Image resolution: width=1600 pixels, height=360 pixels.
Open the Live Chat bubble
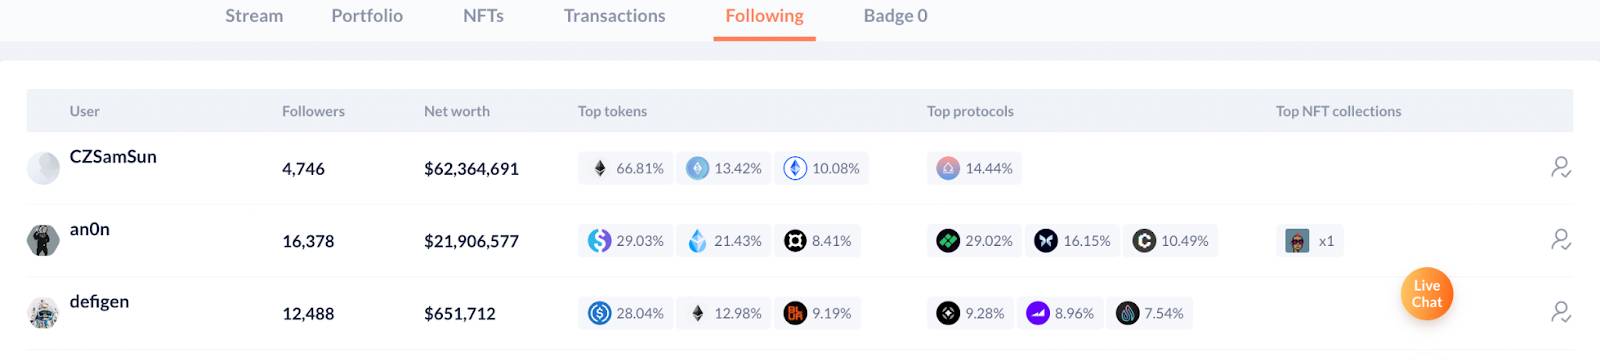[1427, 294]
